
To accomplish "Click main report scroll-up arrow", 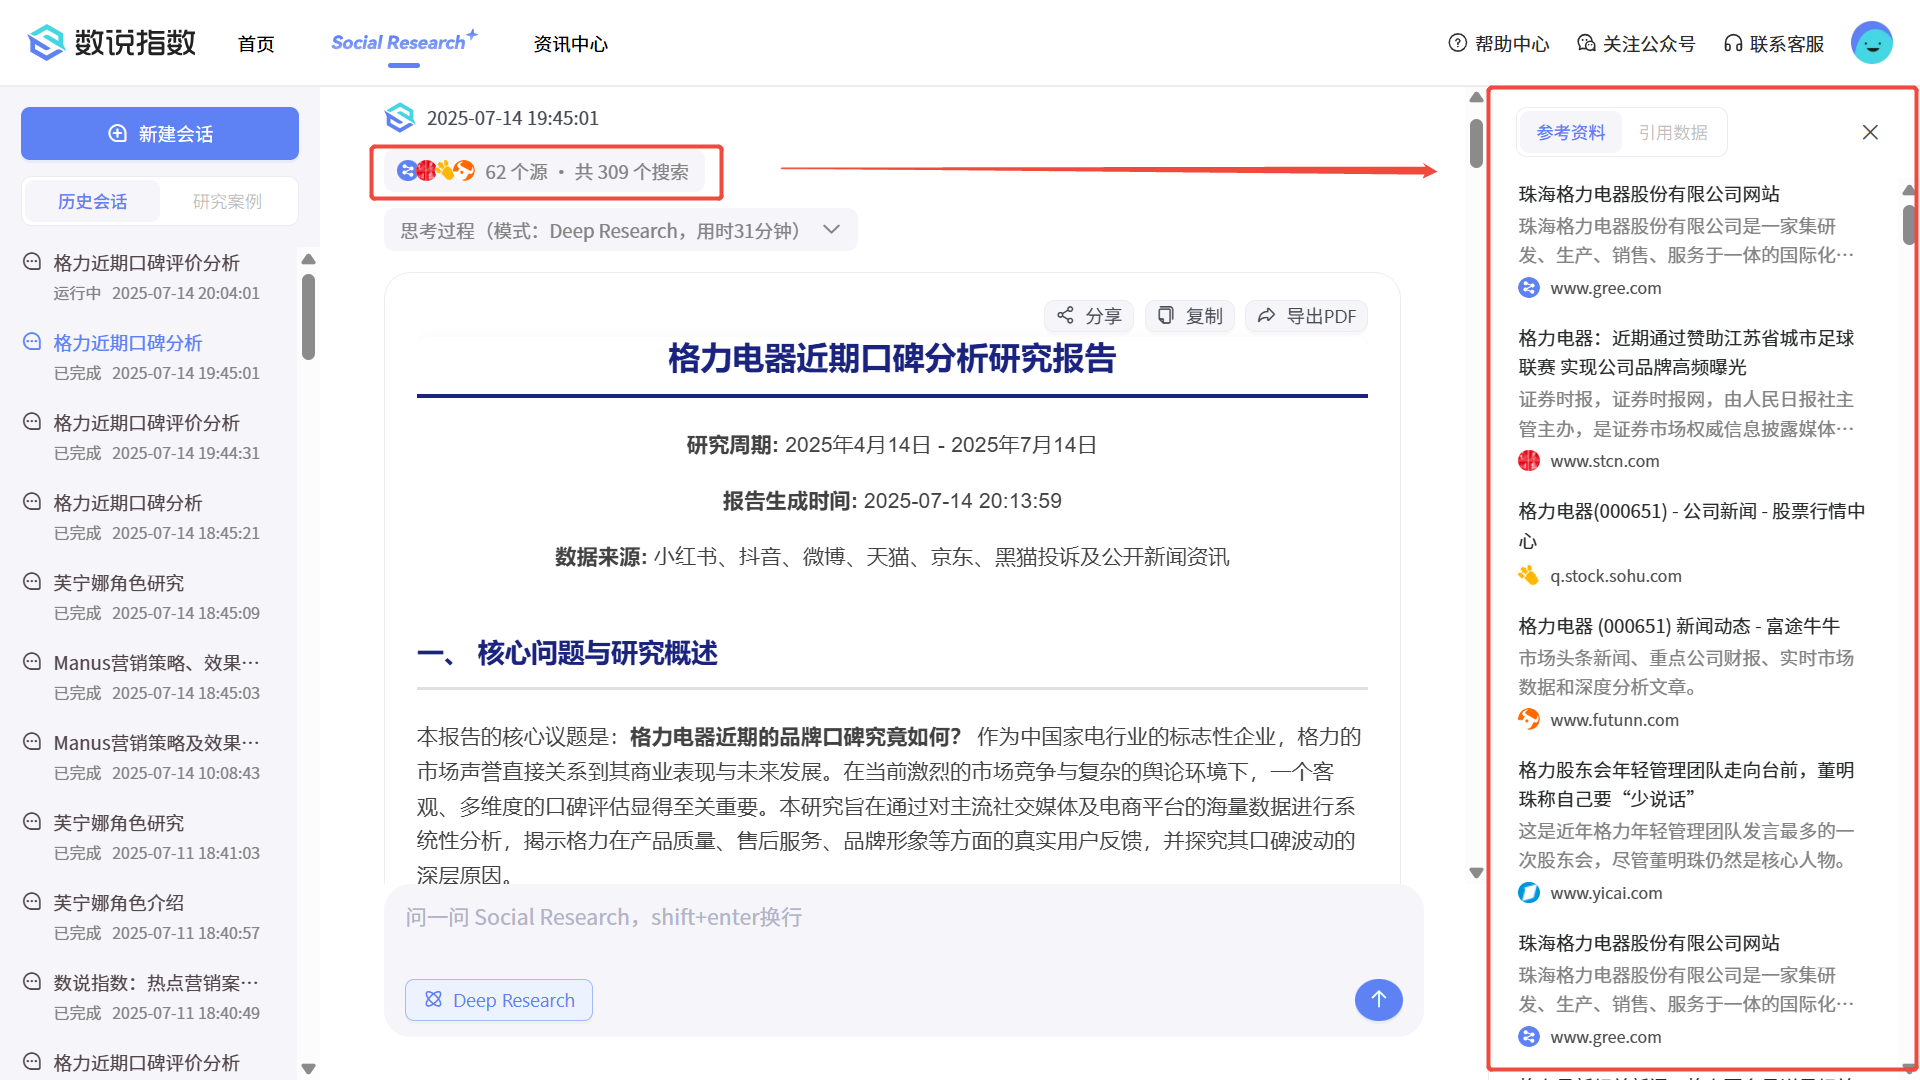I will (x=1476, y=97).
